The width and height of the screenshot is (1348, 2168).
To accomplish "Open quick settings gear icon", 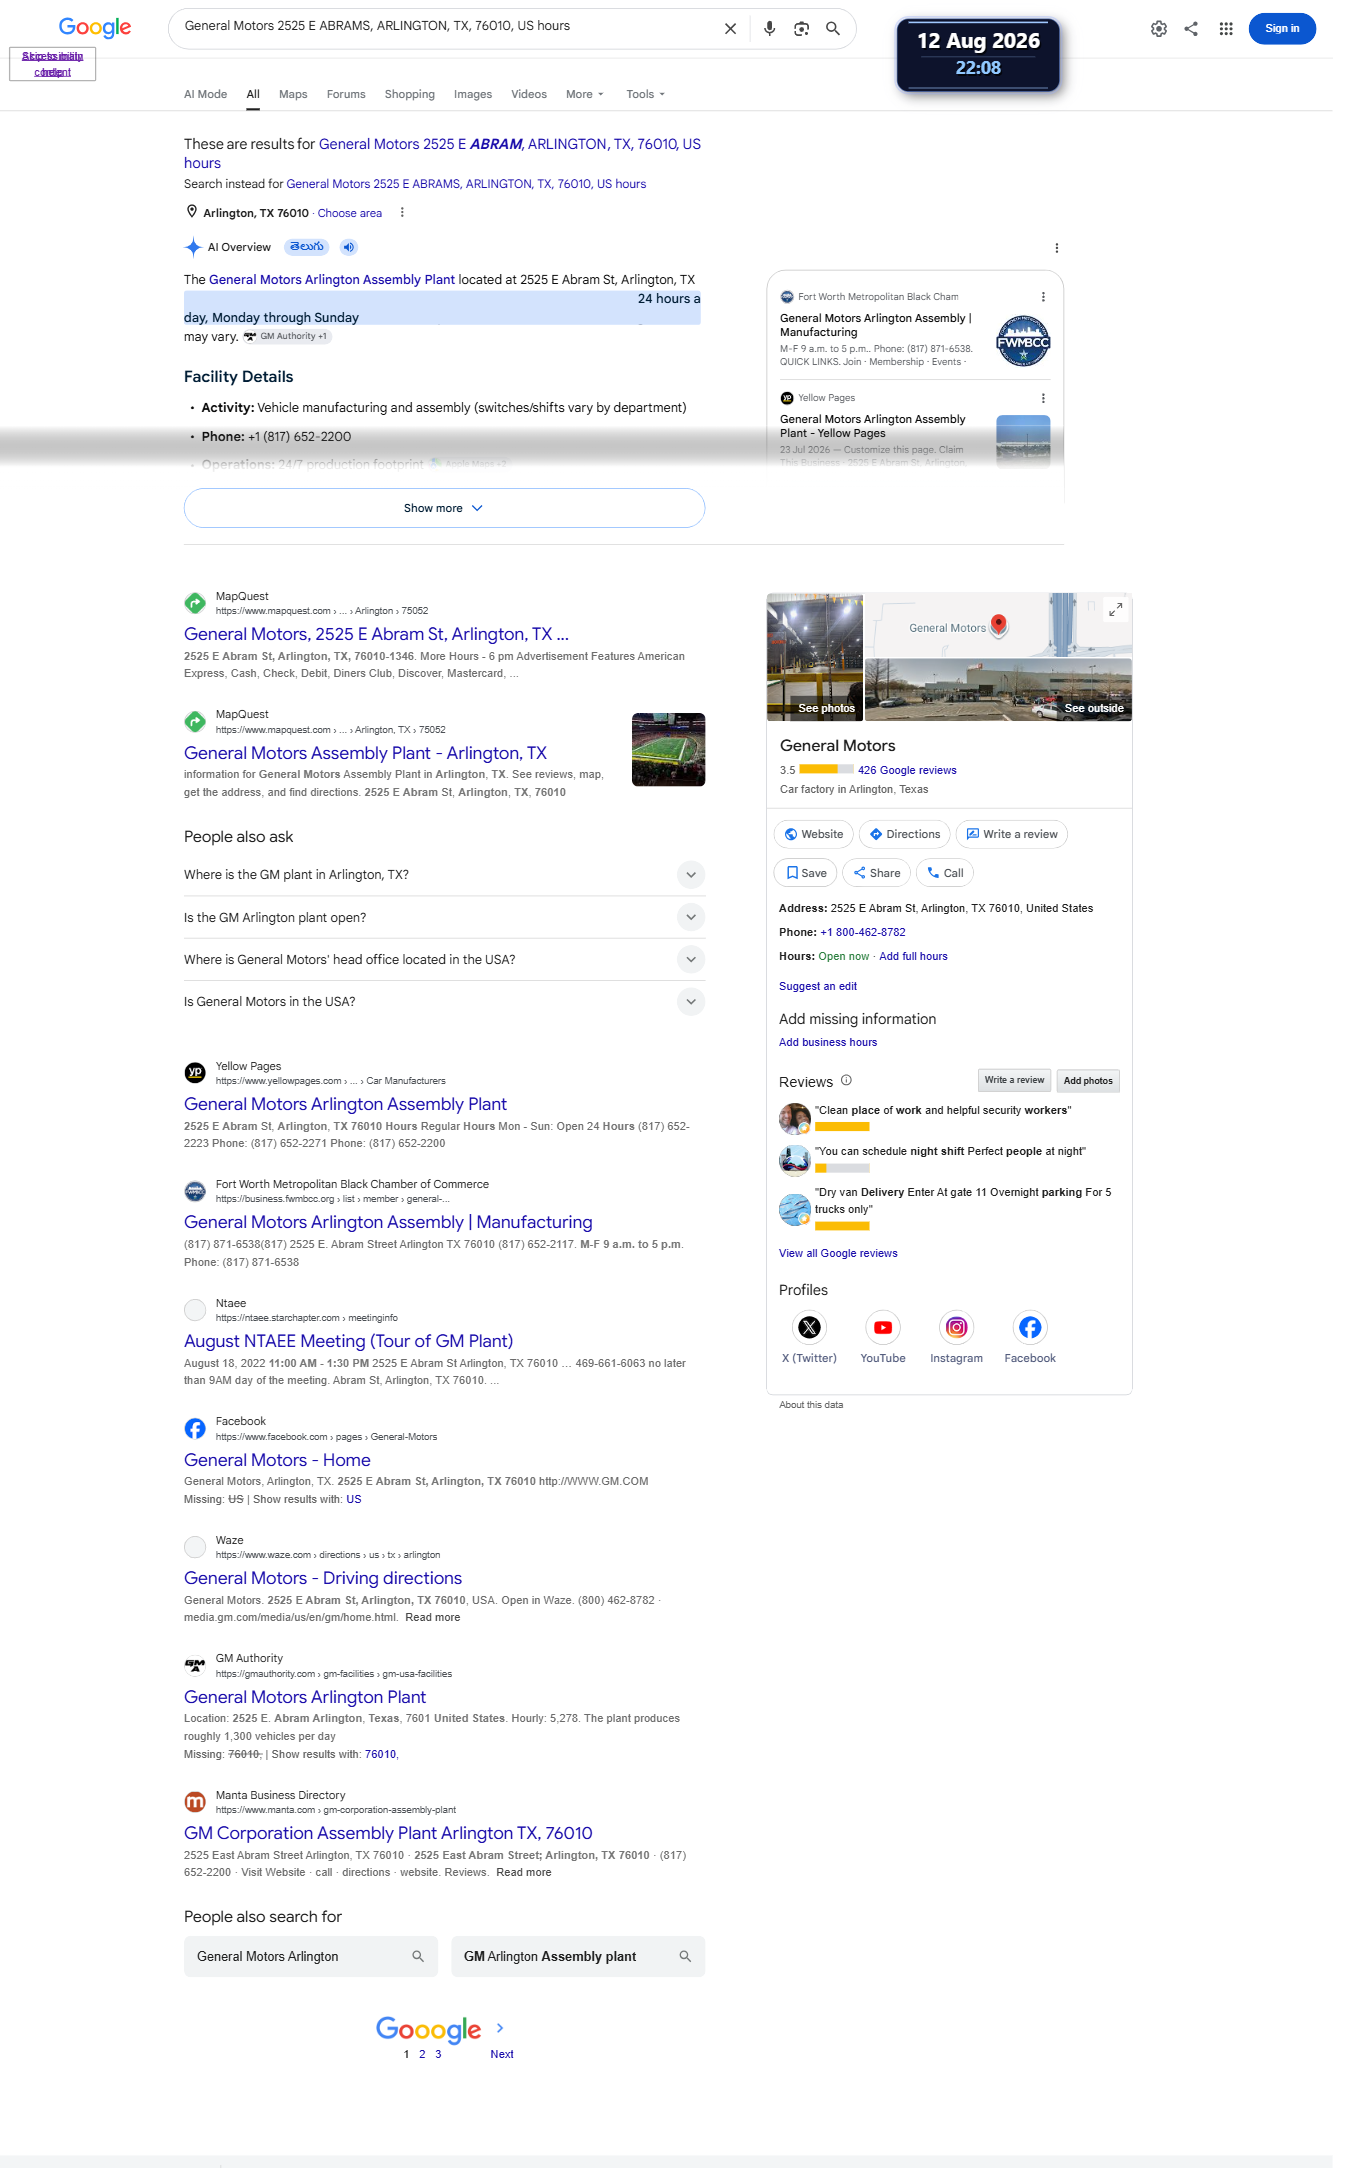I will pos(1159,29).
